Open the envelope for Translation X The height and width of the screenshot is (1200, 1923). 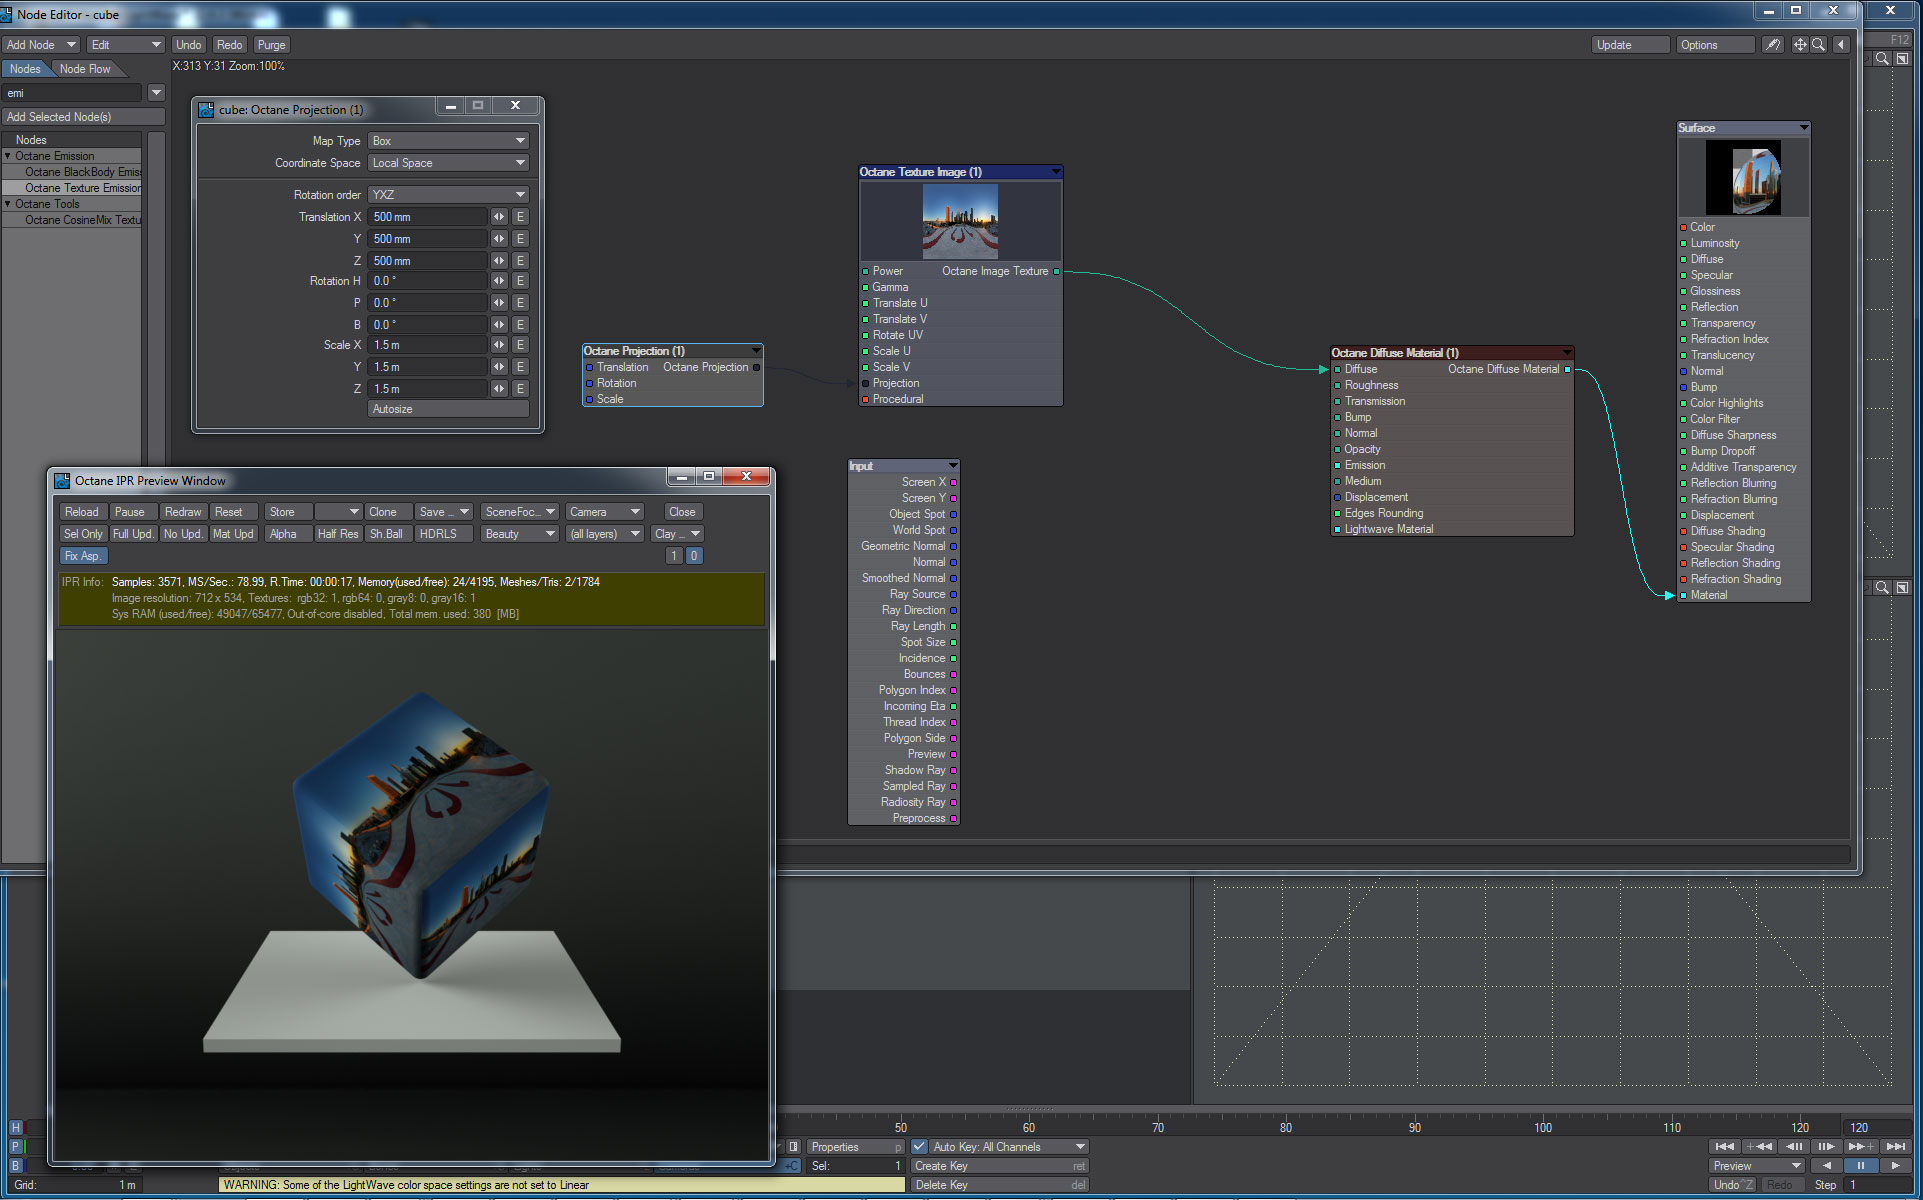520,217
